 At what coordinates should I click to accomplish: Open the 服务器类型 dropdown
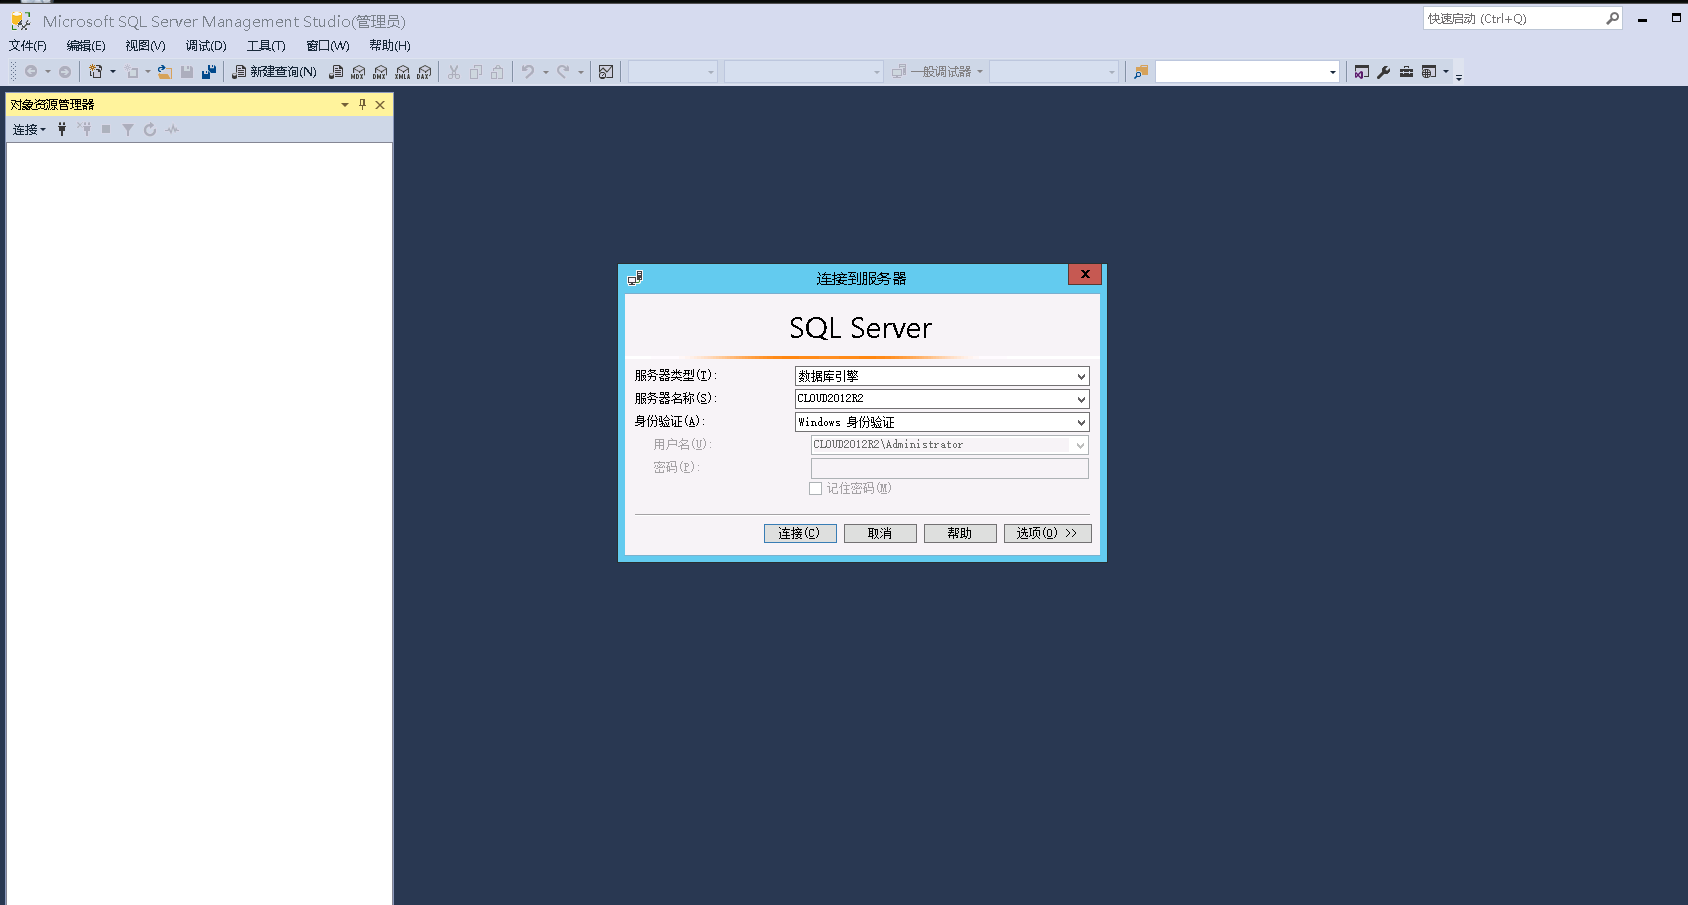(1079, 375)
